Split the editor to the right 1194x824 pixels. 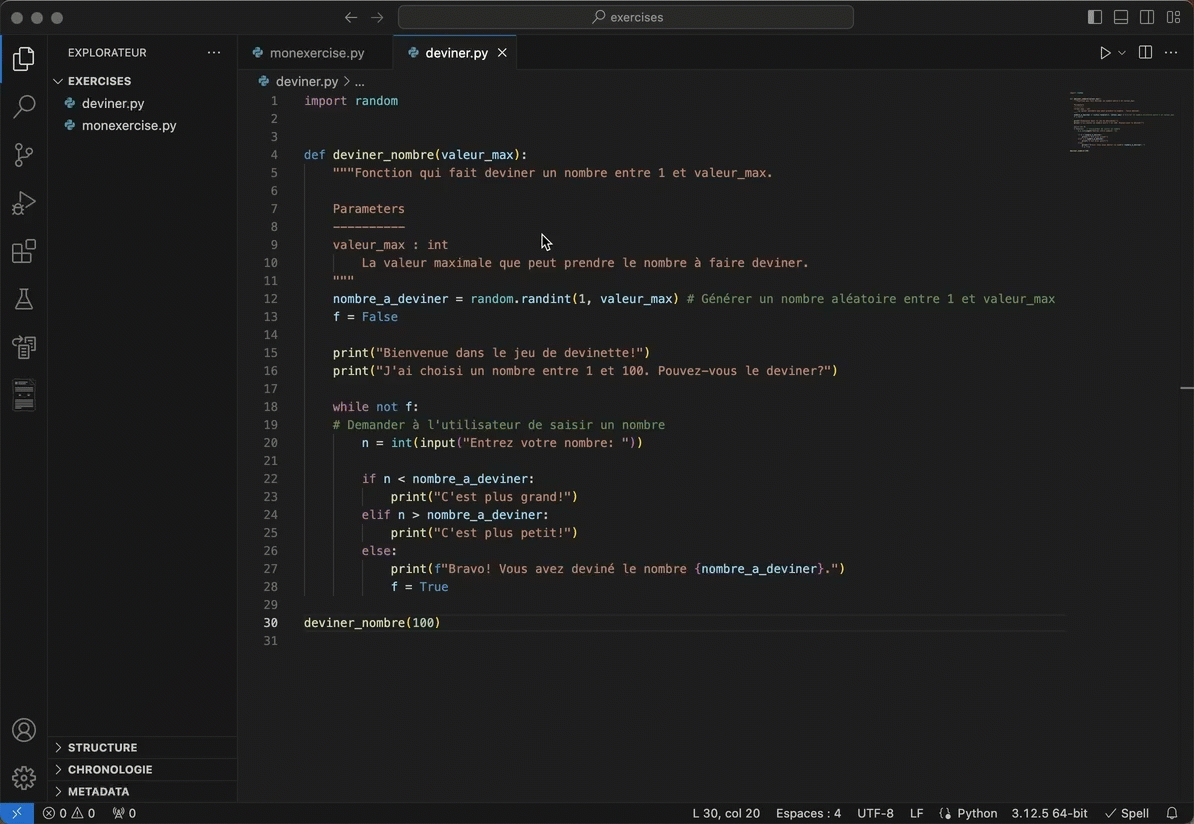click(x=1145, y=53)
